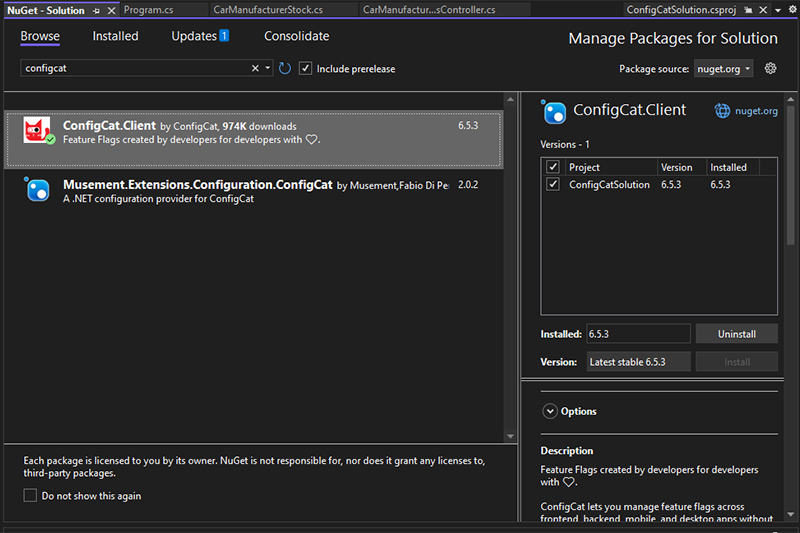The height and width of the screenshot is (533, 800).
Task: Toggle Include prerelease checkbox
Action: 305,68
